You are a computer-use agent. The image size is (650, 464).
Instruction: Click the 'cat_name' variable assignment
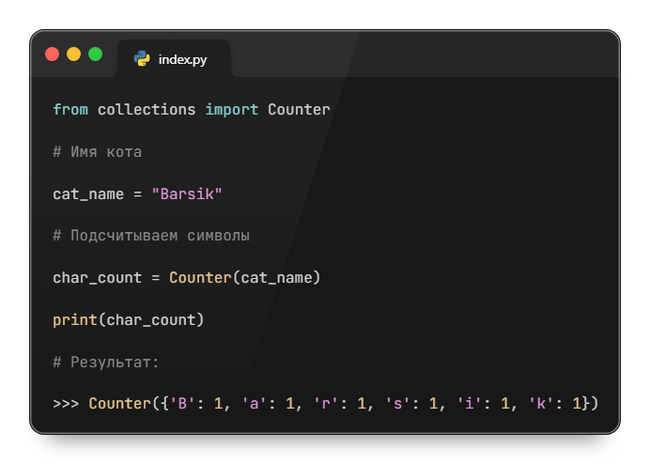pos(88,193)
